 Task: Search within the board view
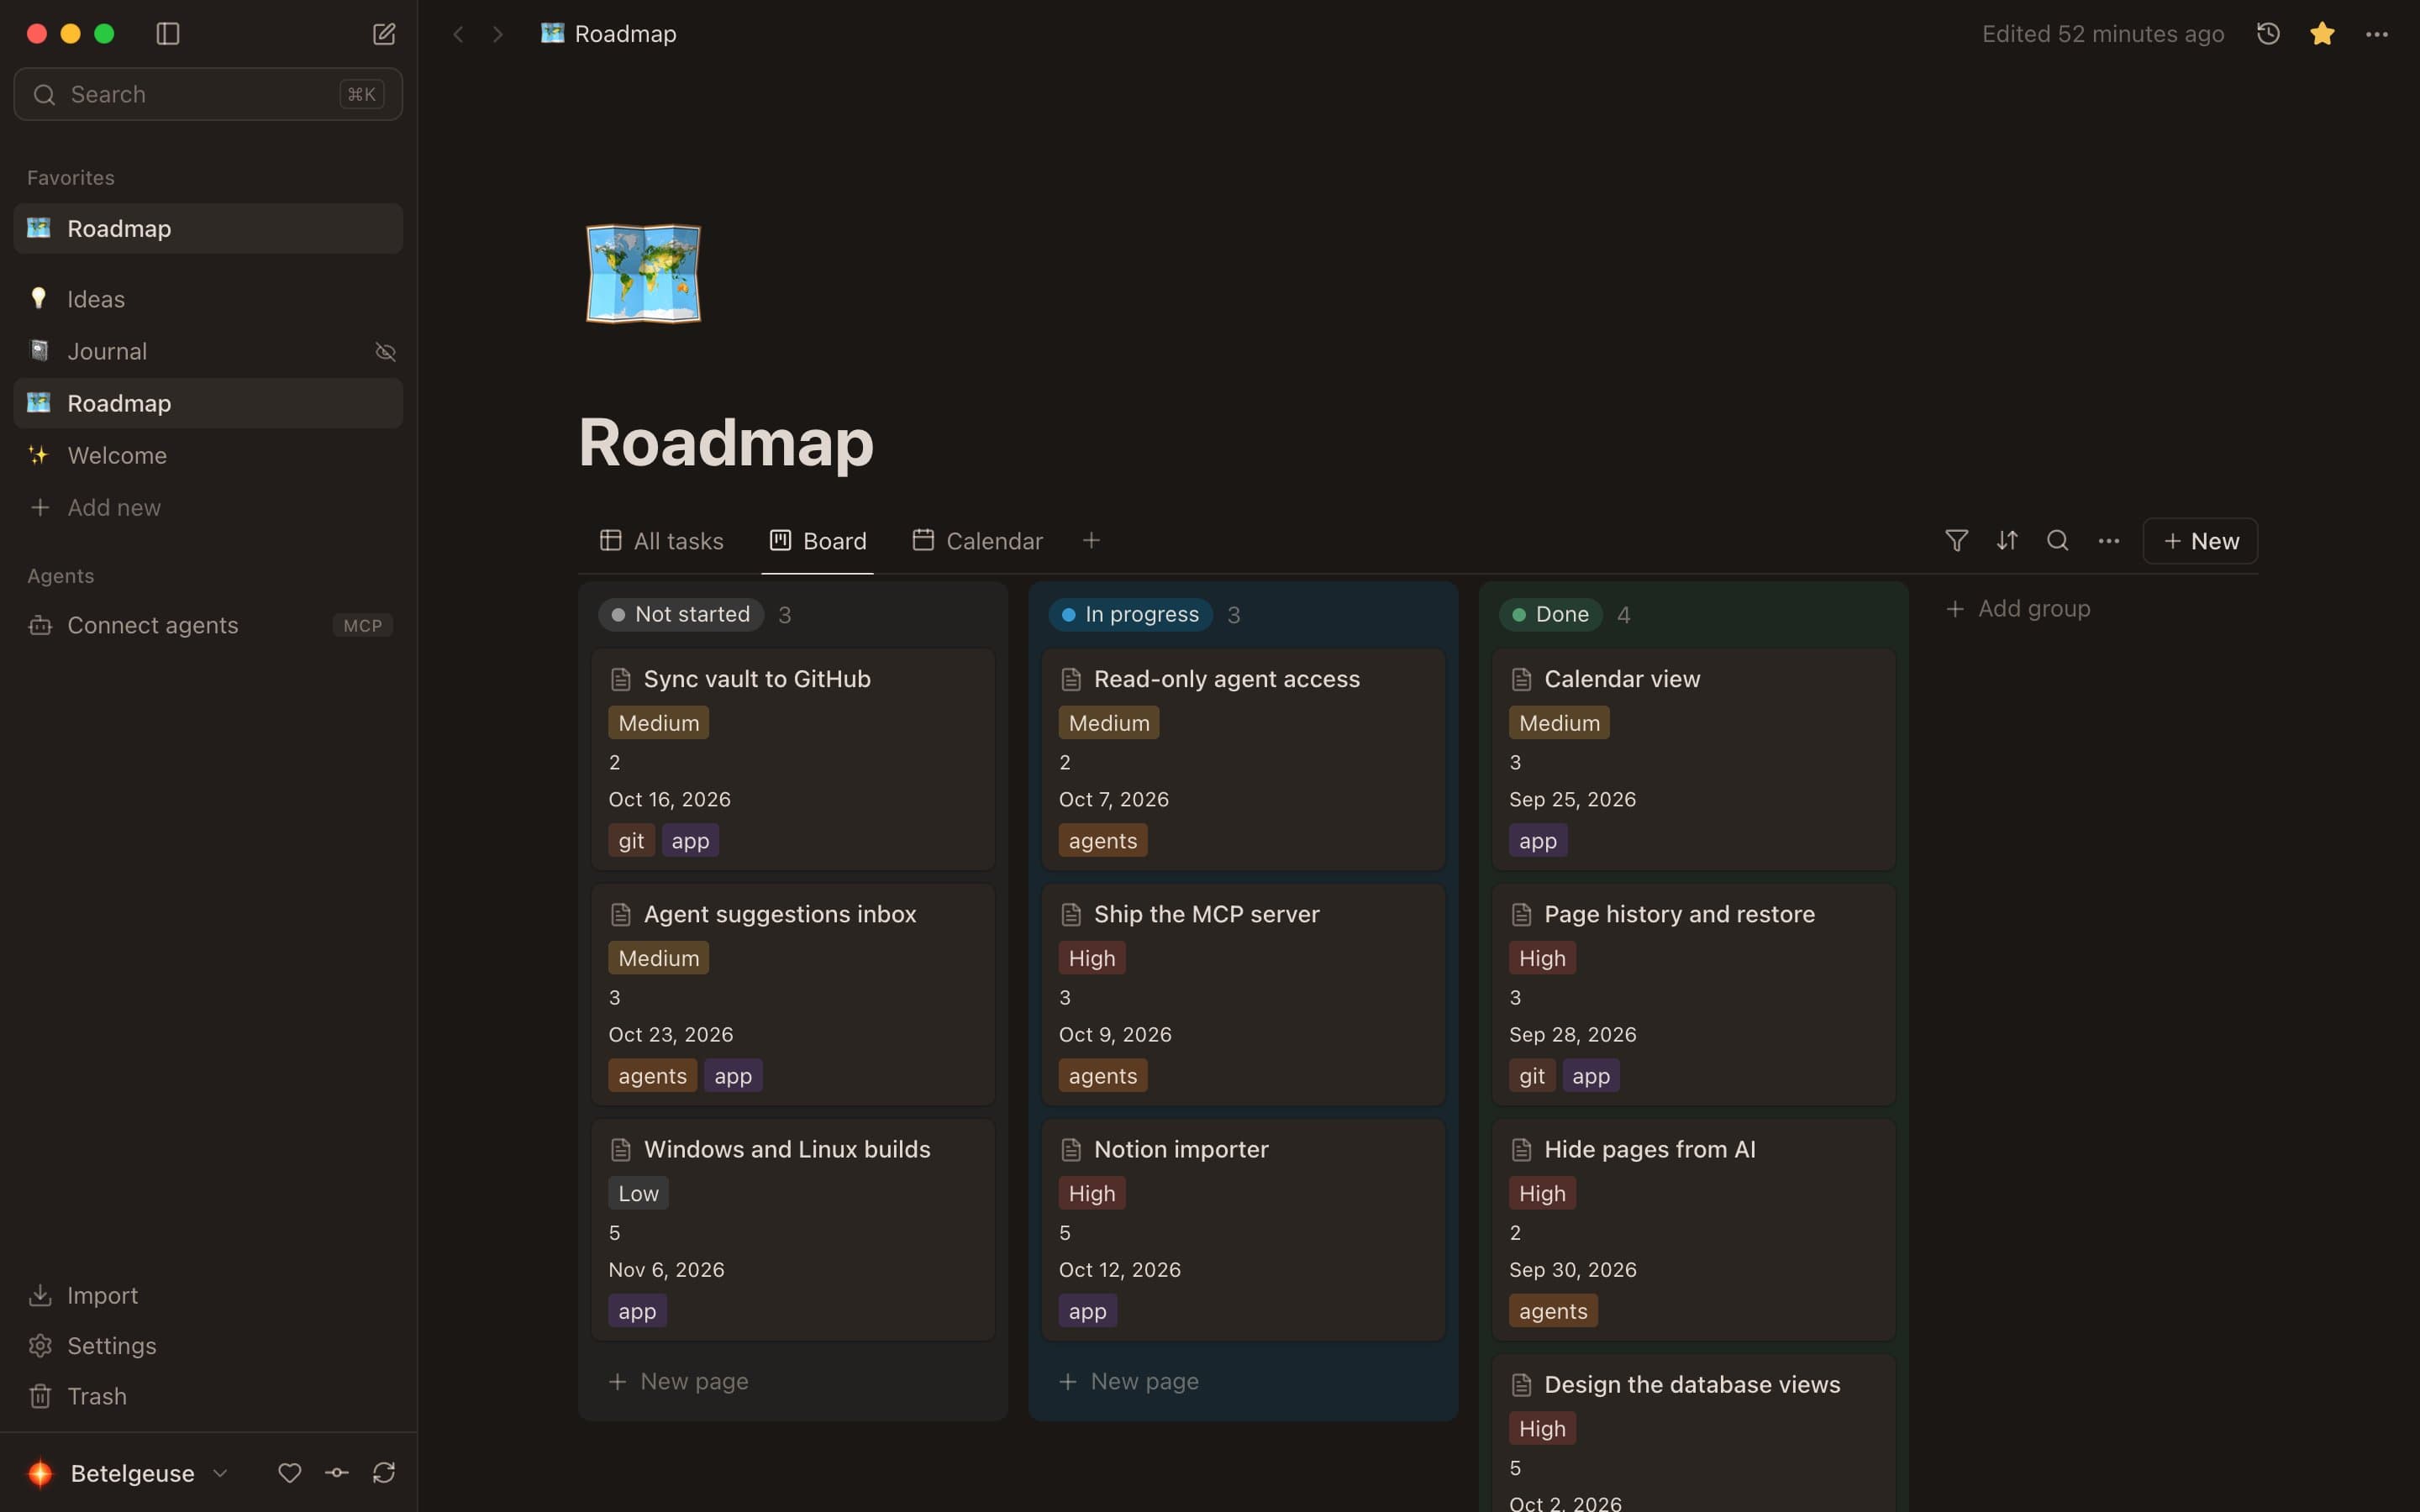pyautogui.click(x=2057, y=541)
